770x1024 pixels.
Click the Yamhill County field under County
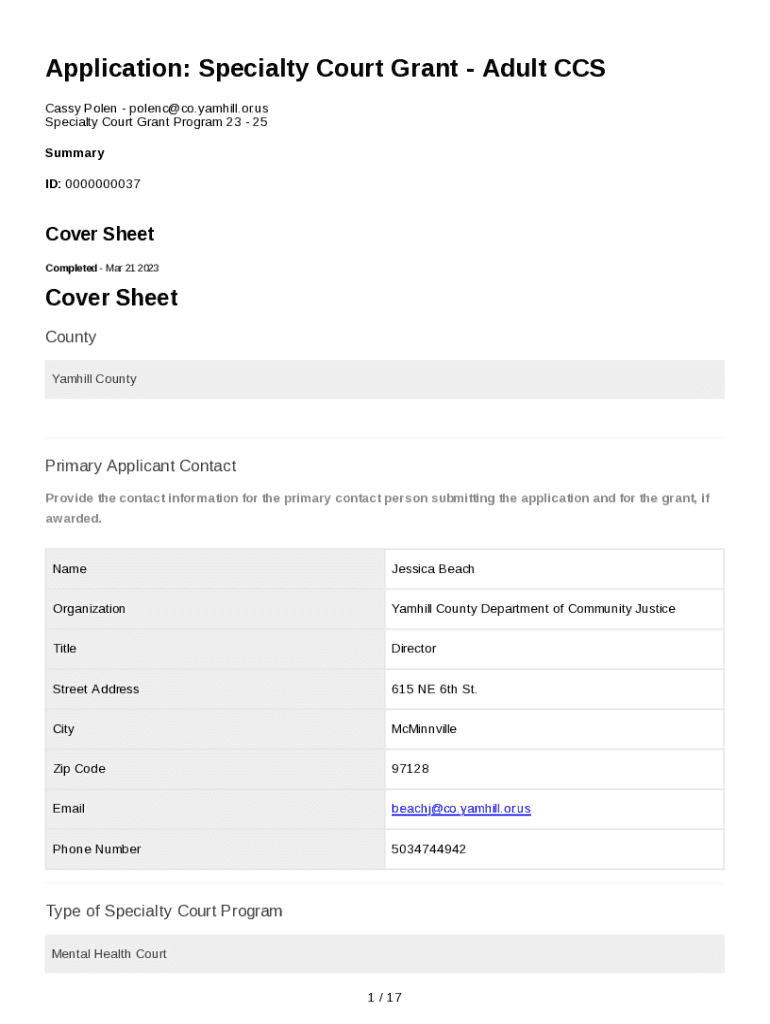click(384, 380)
